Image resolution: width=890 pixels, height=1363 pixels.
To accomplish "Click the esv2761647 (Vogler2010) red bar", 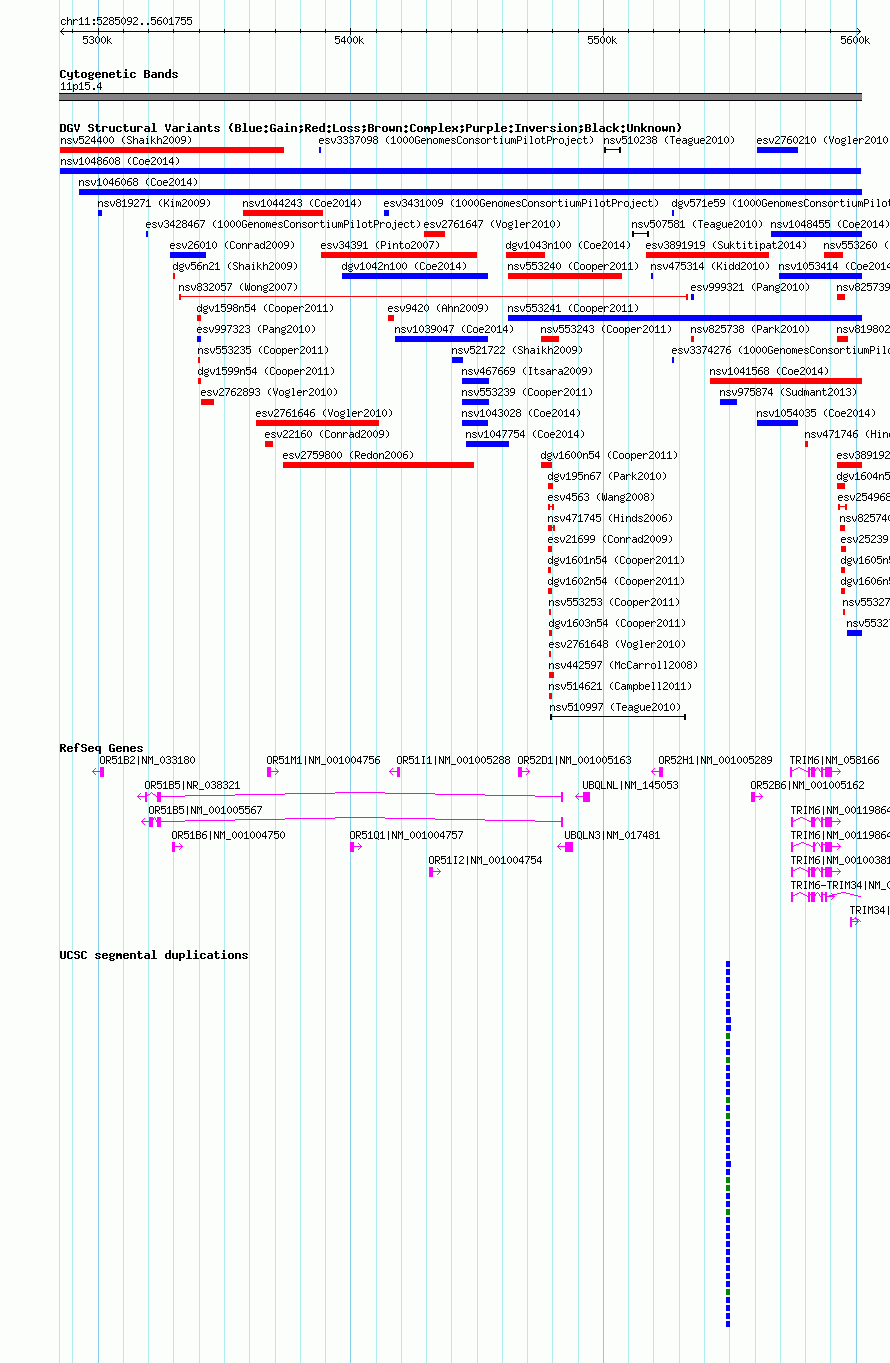I will point(434,234).
